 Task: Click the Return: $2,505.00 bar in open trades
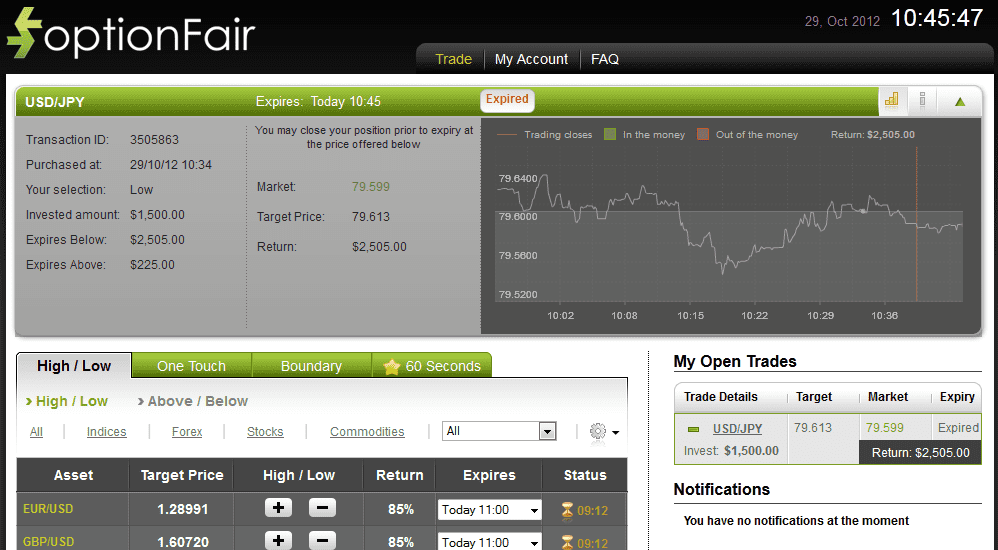920,453
